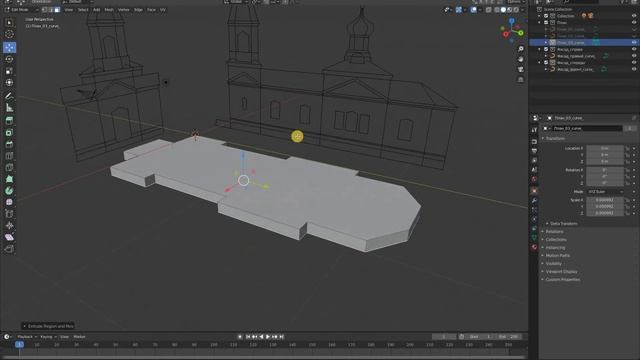Viewport: 640px width, 360px height.
Task: Open the Select menu
Action: click(83, 10)
